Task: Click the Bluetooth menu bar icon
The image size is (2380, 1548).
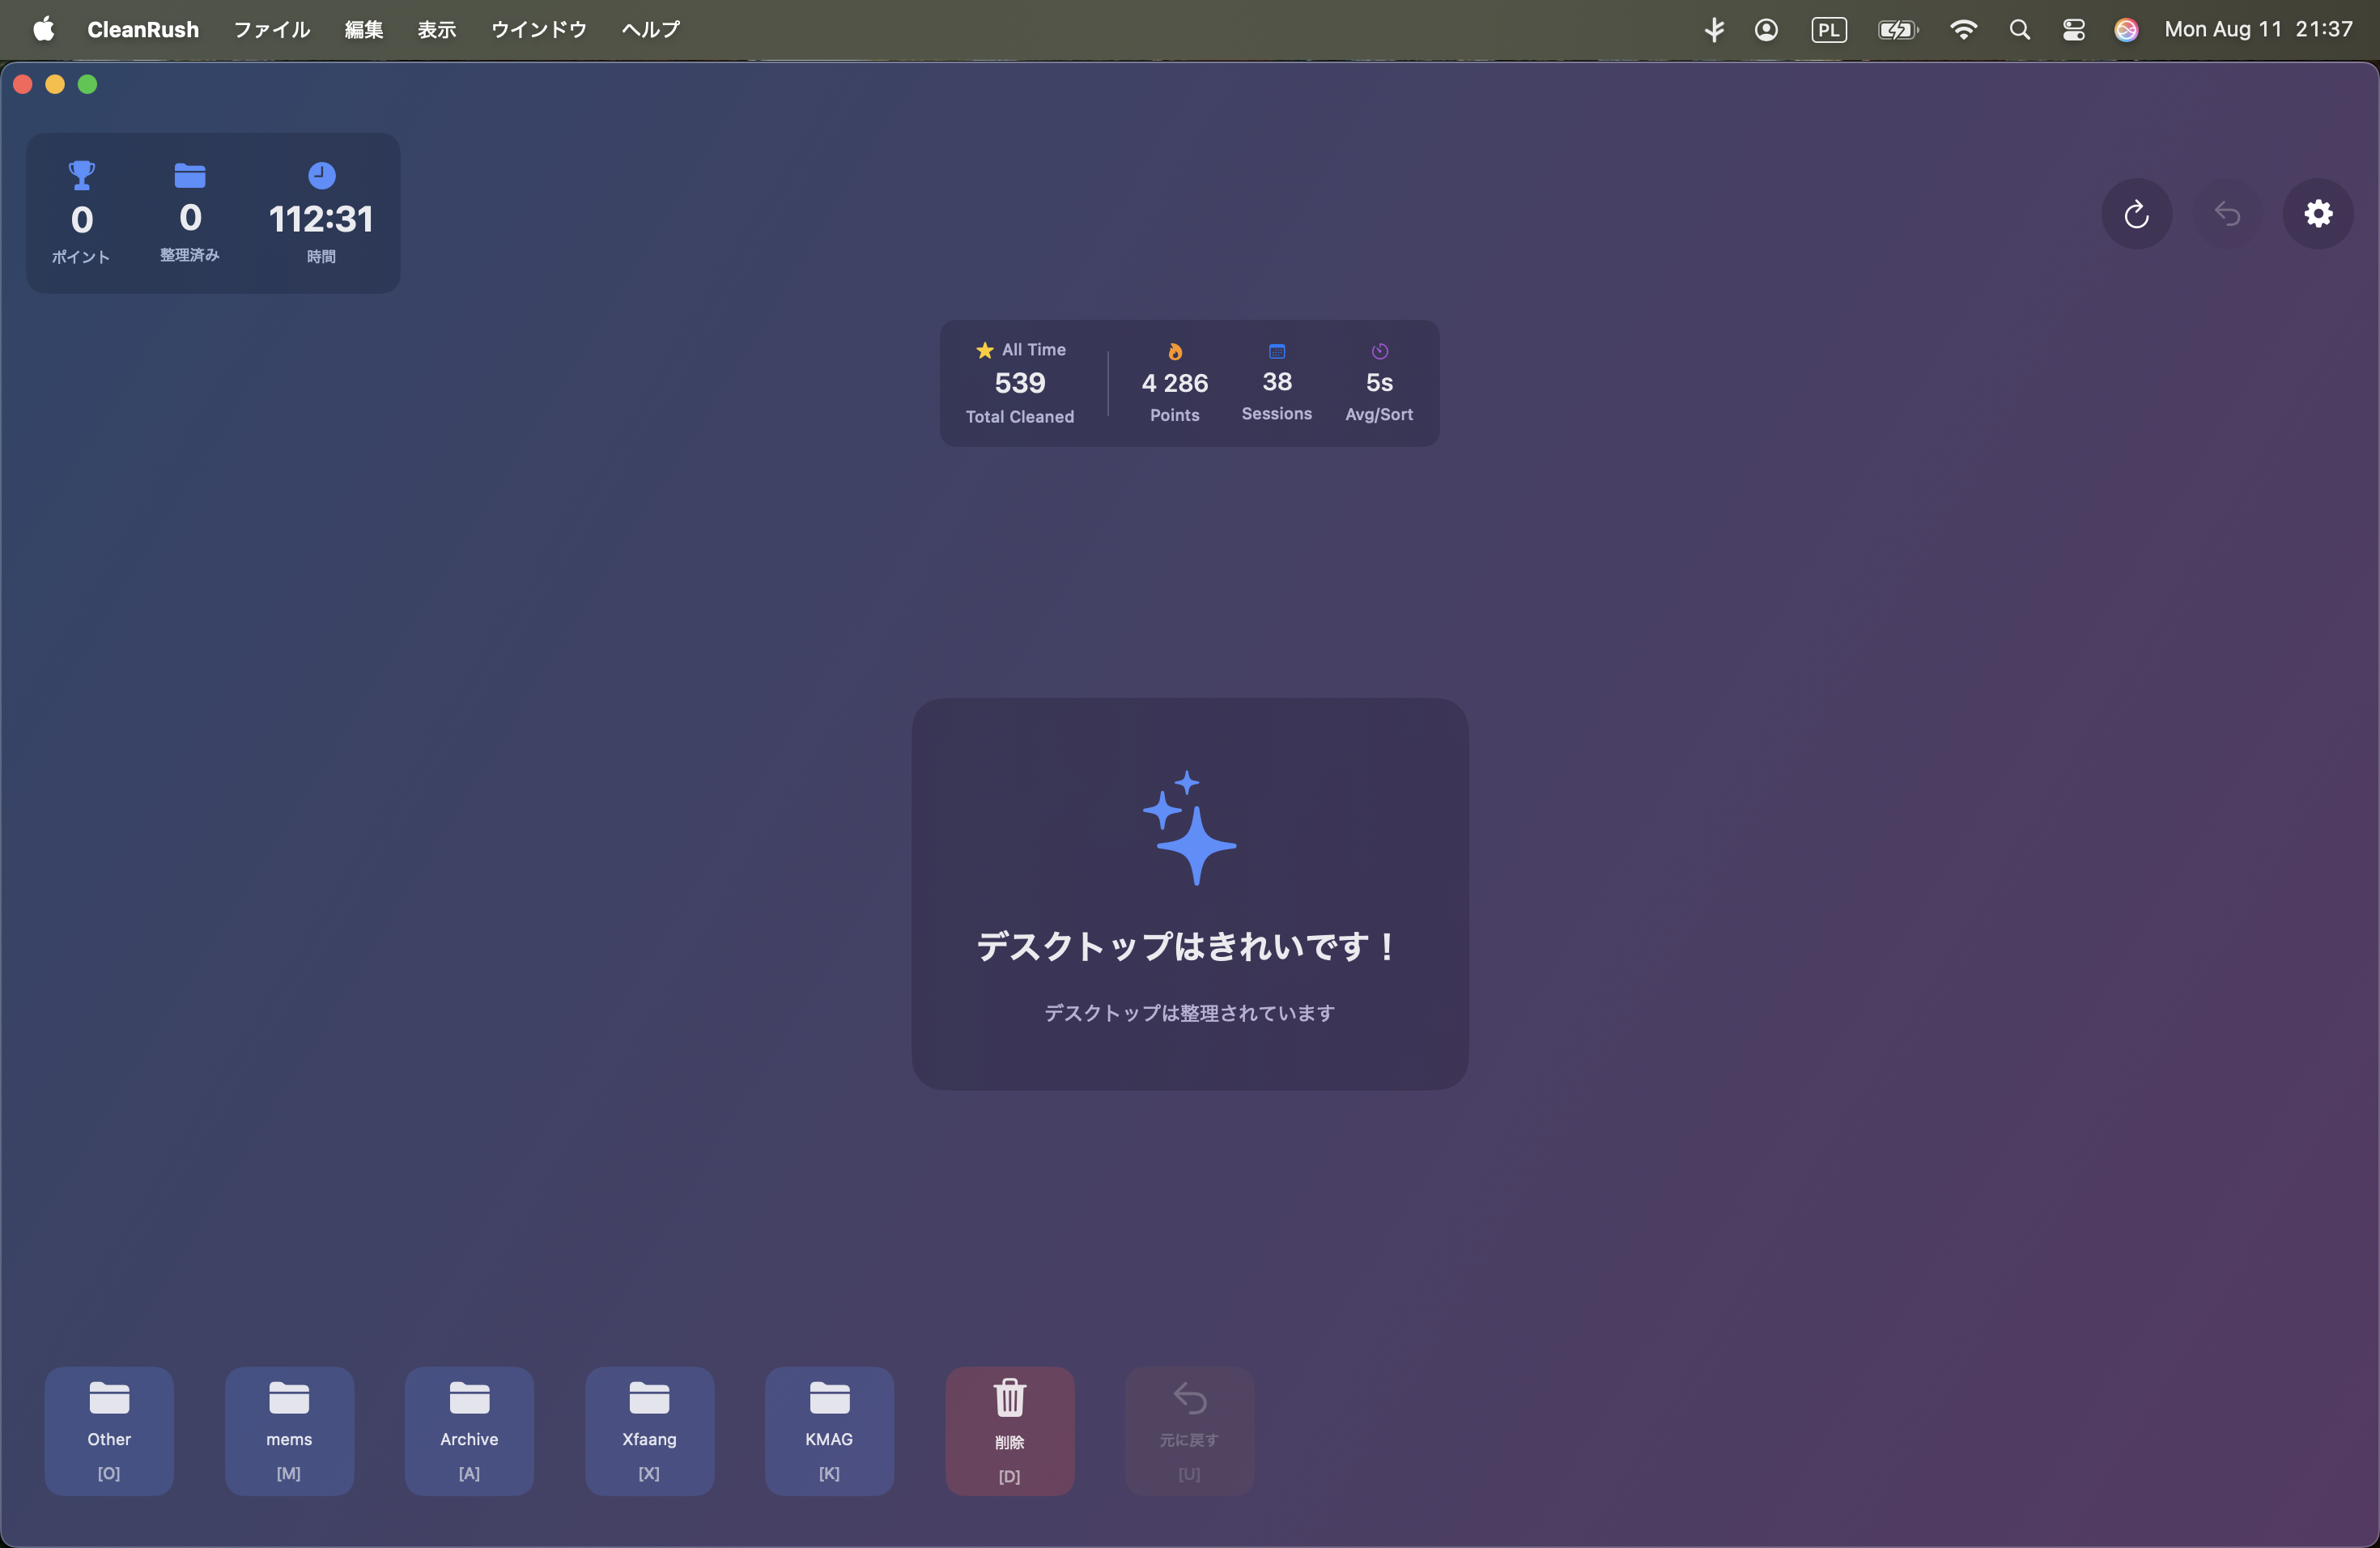Action: 1714,29
